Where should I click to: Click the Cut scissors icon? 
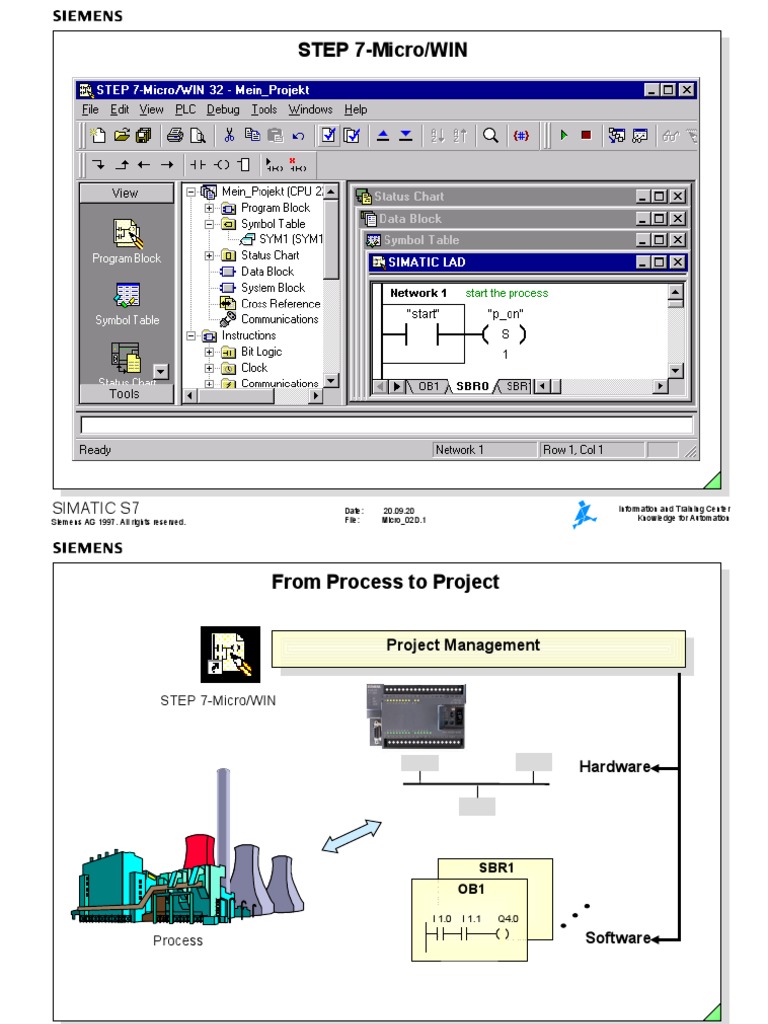[229, 135]
